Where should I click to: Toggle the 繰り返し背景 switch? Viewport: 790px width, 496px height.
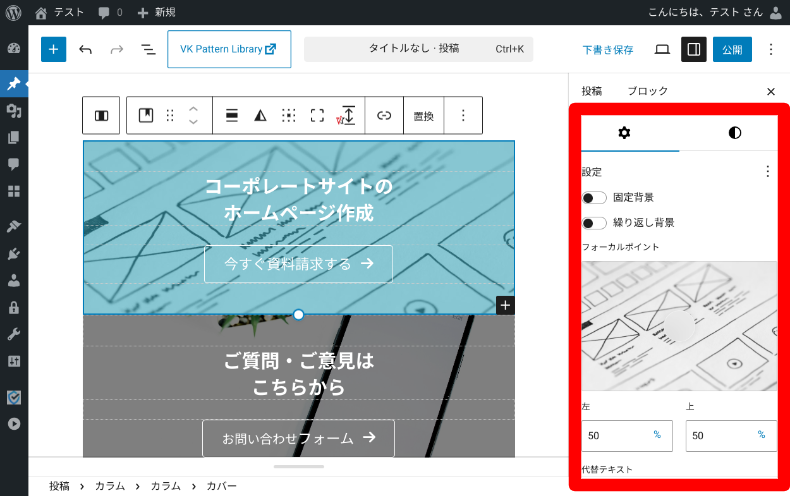coord(594,223)
